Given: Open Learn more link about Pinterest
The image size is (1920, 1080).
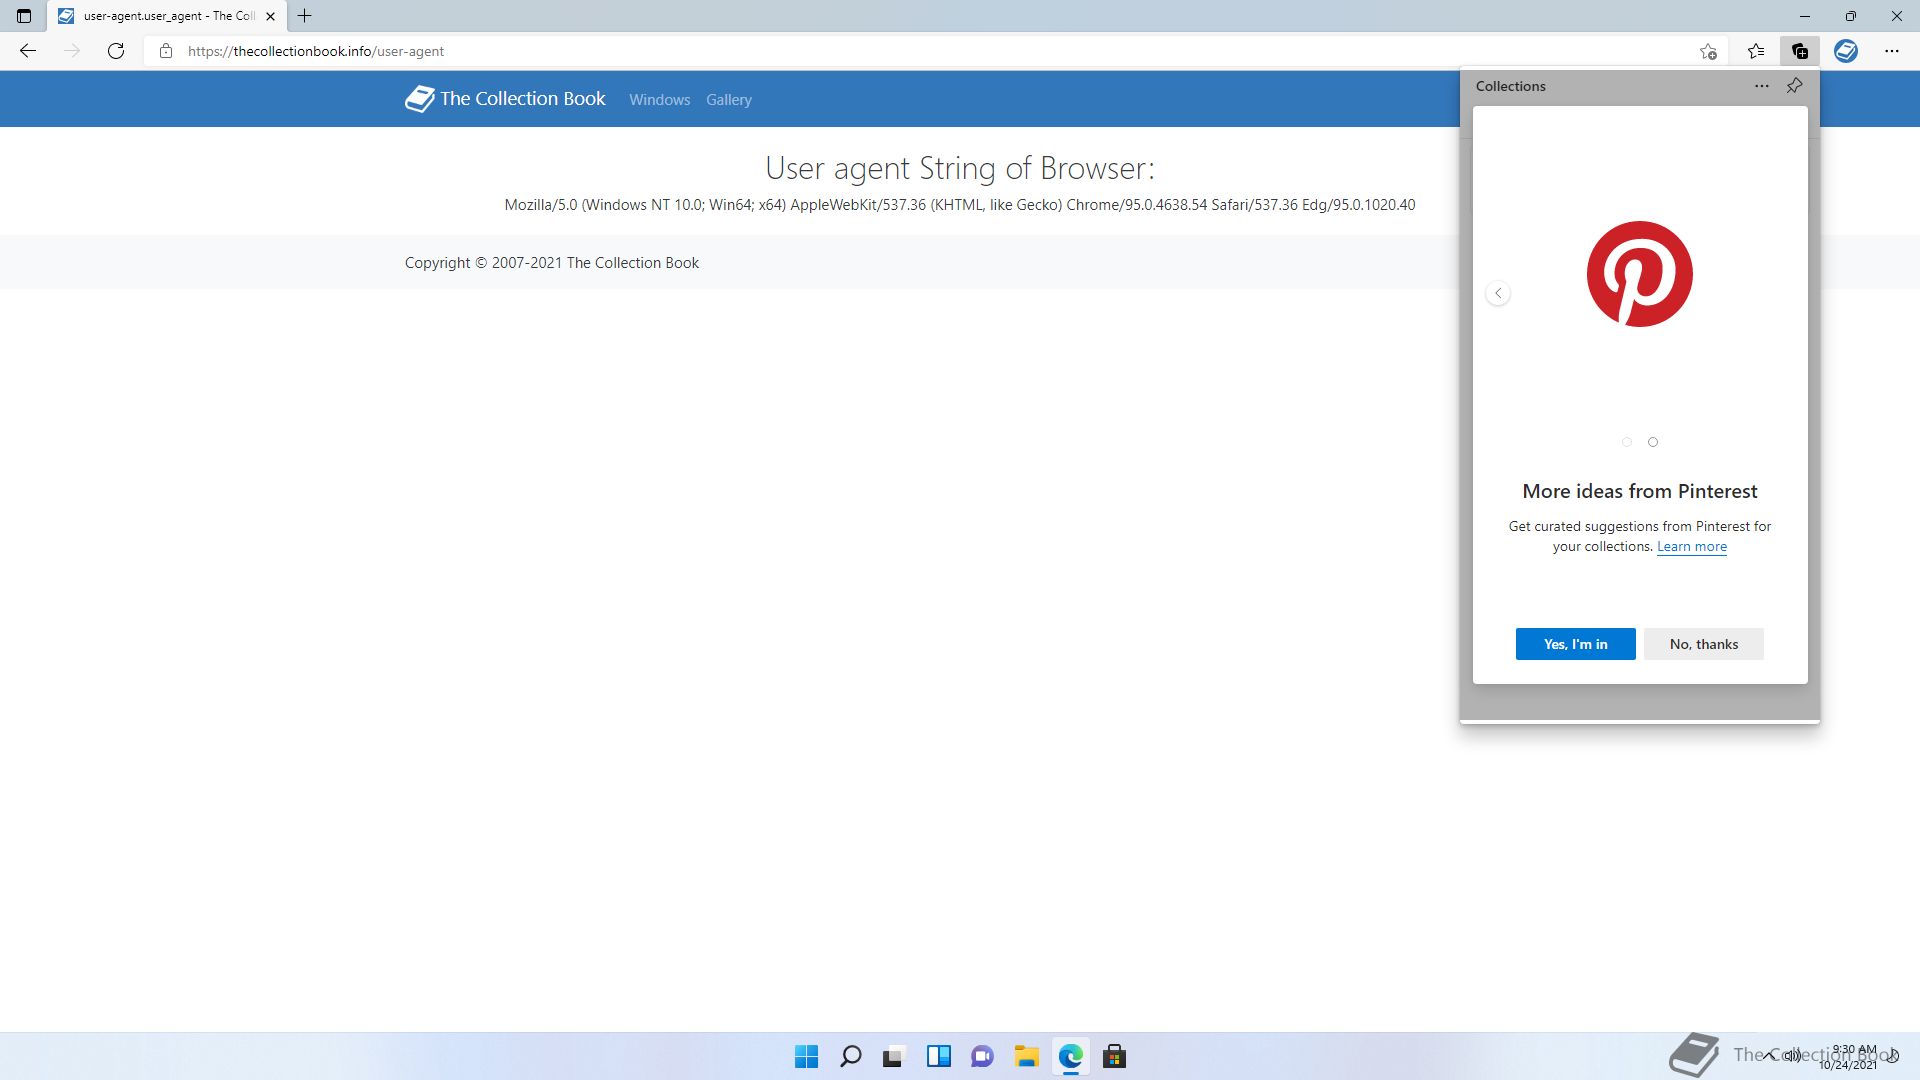Looking at the screenshot, I should 1691,547.
